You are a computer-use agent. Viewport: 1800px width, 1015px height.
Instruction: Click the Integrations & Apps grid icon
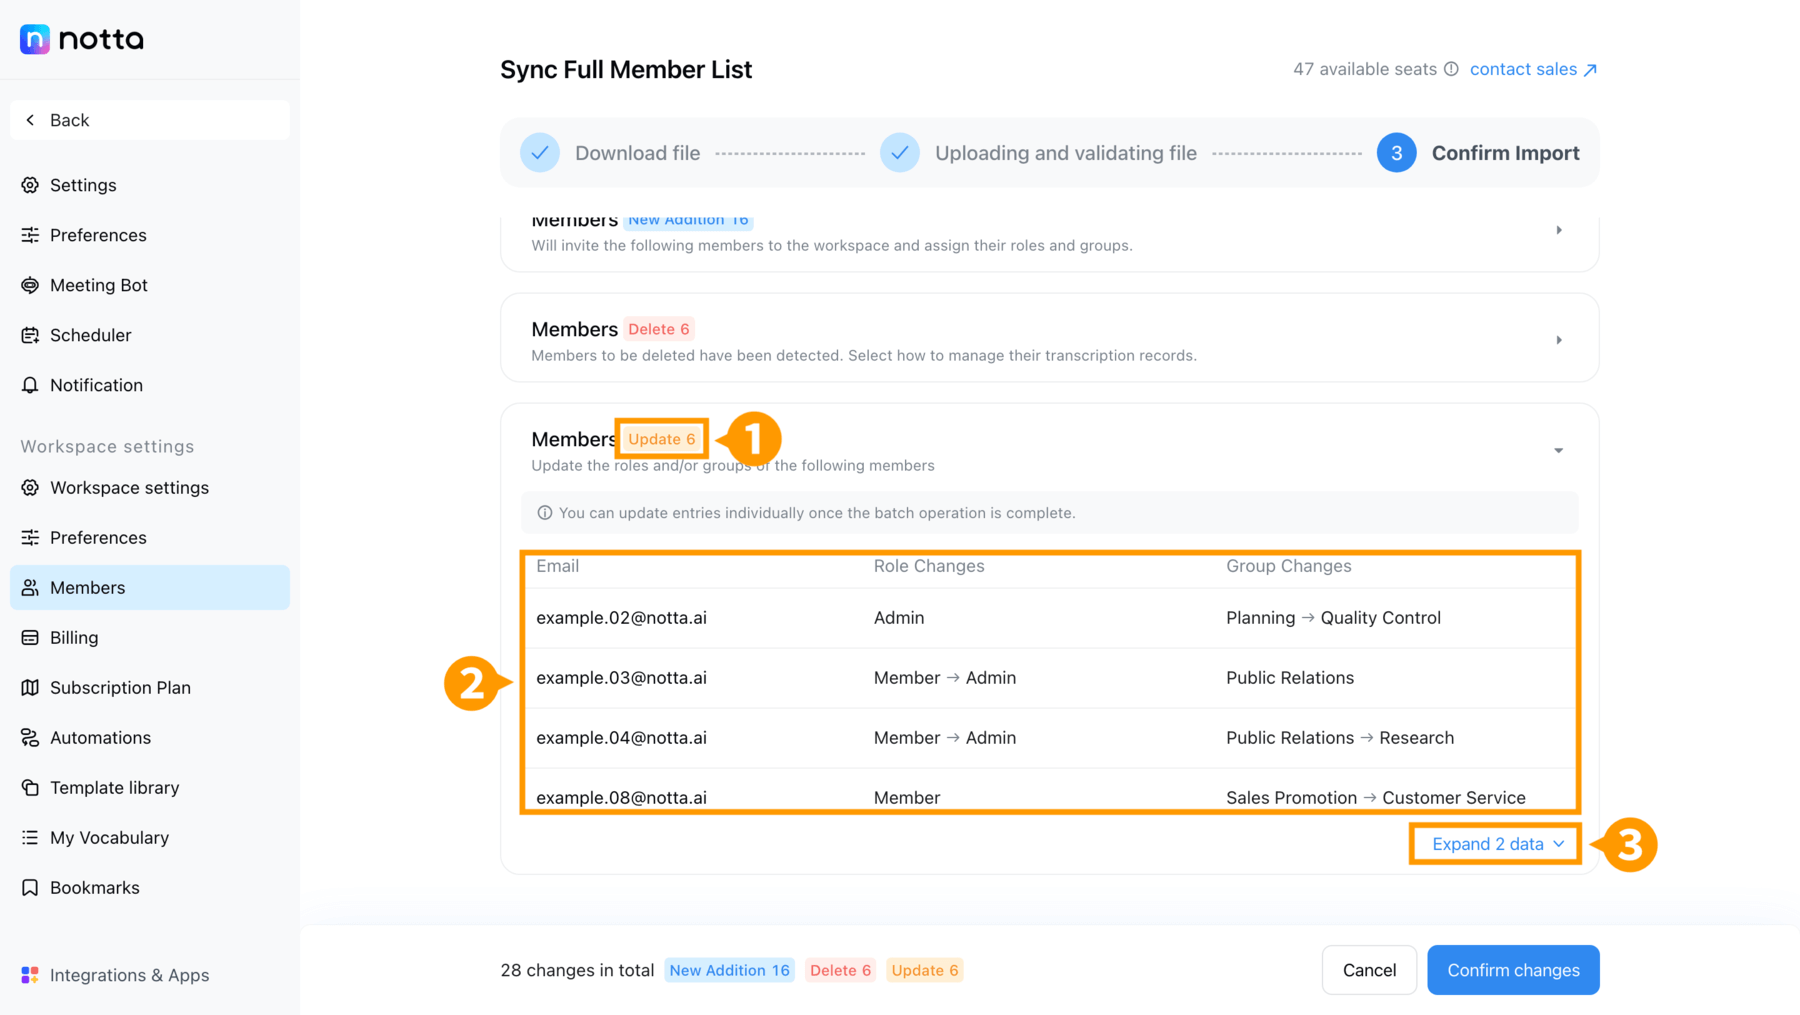[x=30, y=975]
